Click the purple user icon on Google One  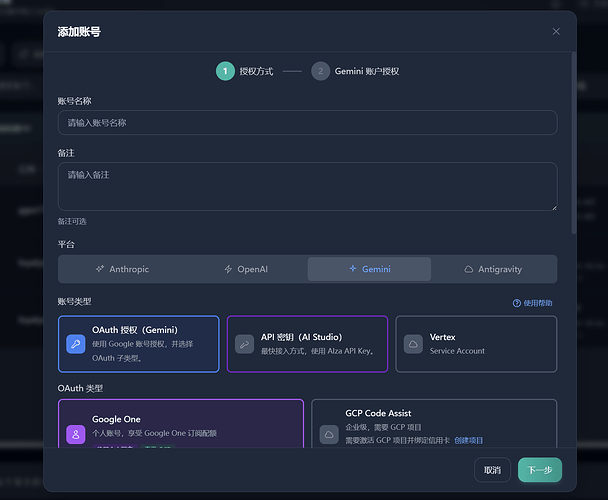pos(76,434)
